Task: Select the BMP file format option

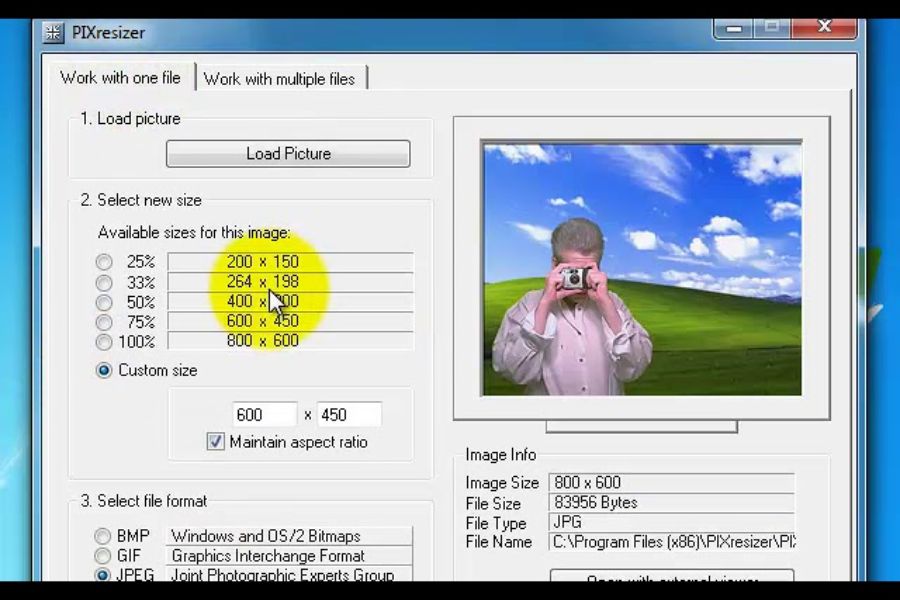Action: (103, 536)
